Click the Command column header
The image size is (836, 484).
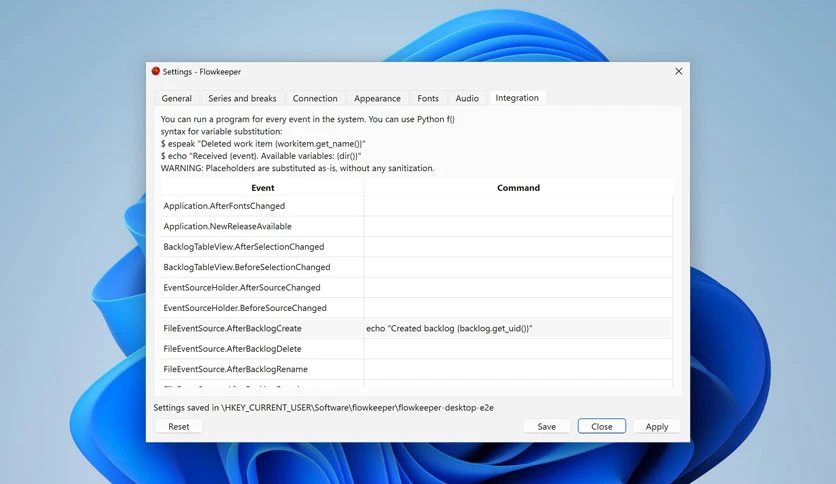[518, 188]
